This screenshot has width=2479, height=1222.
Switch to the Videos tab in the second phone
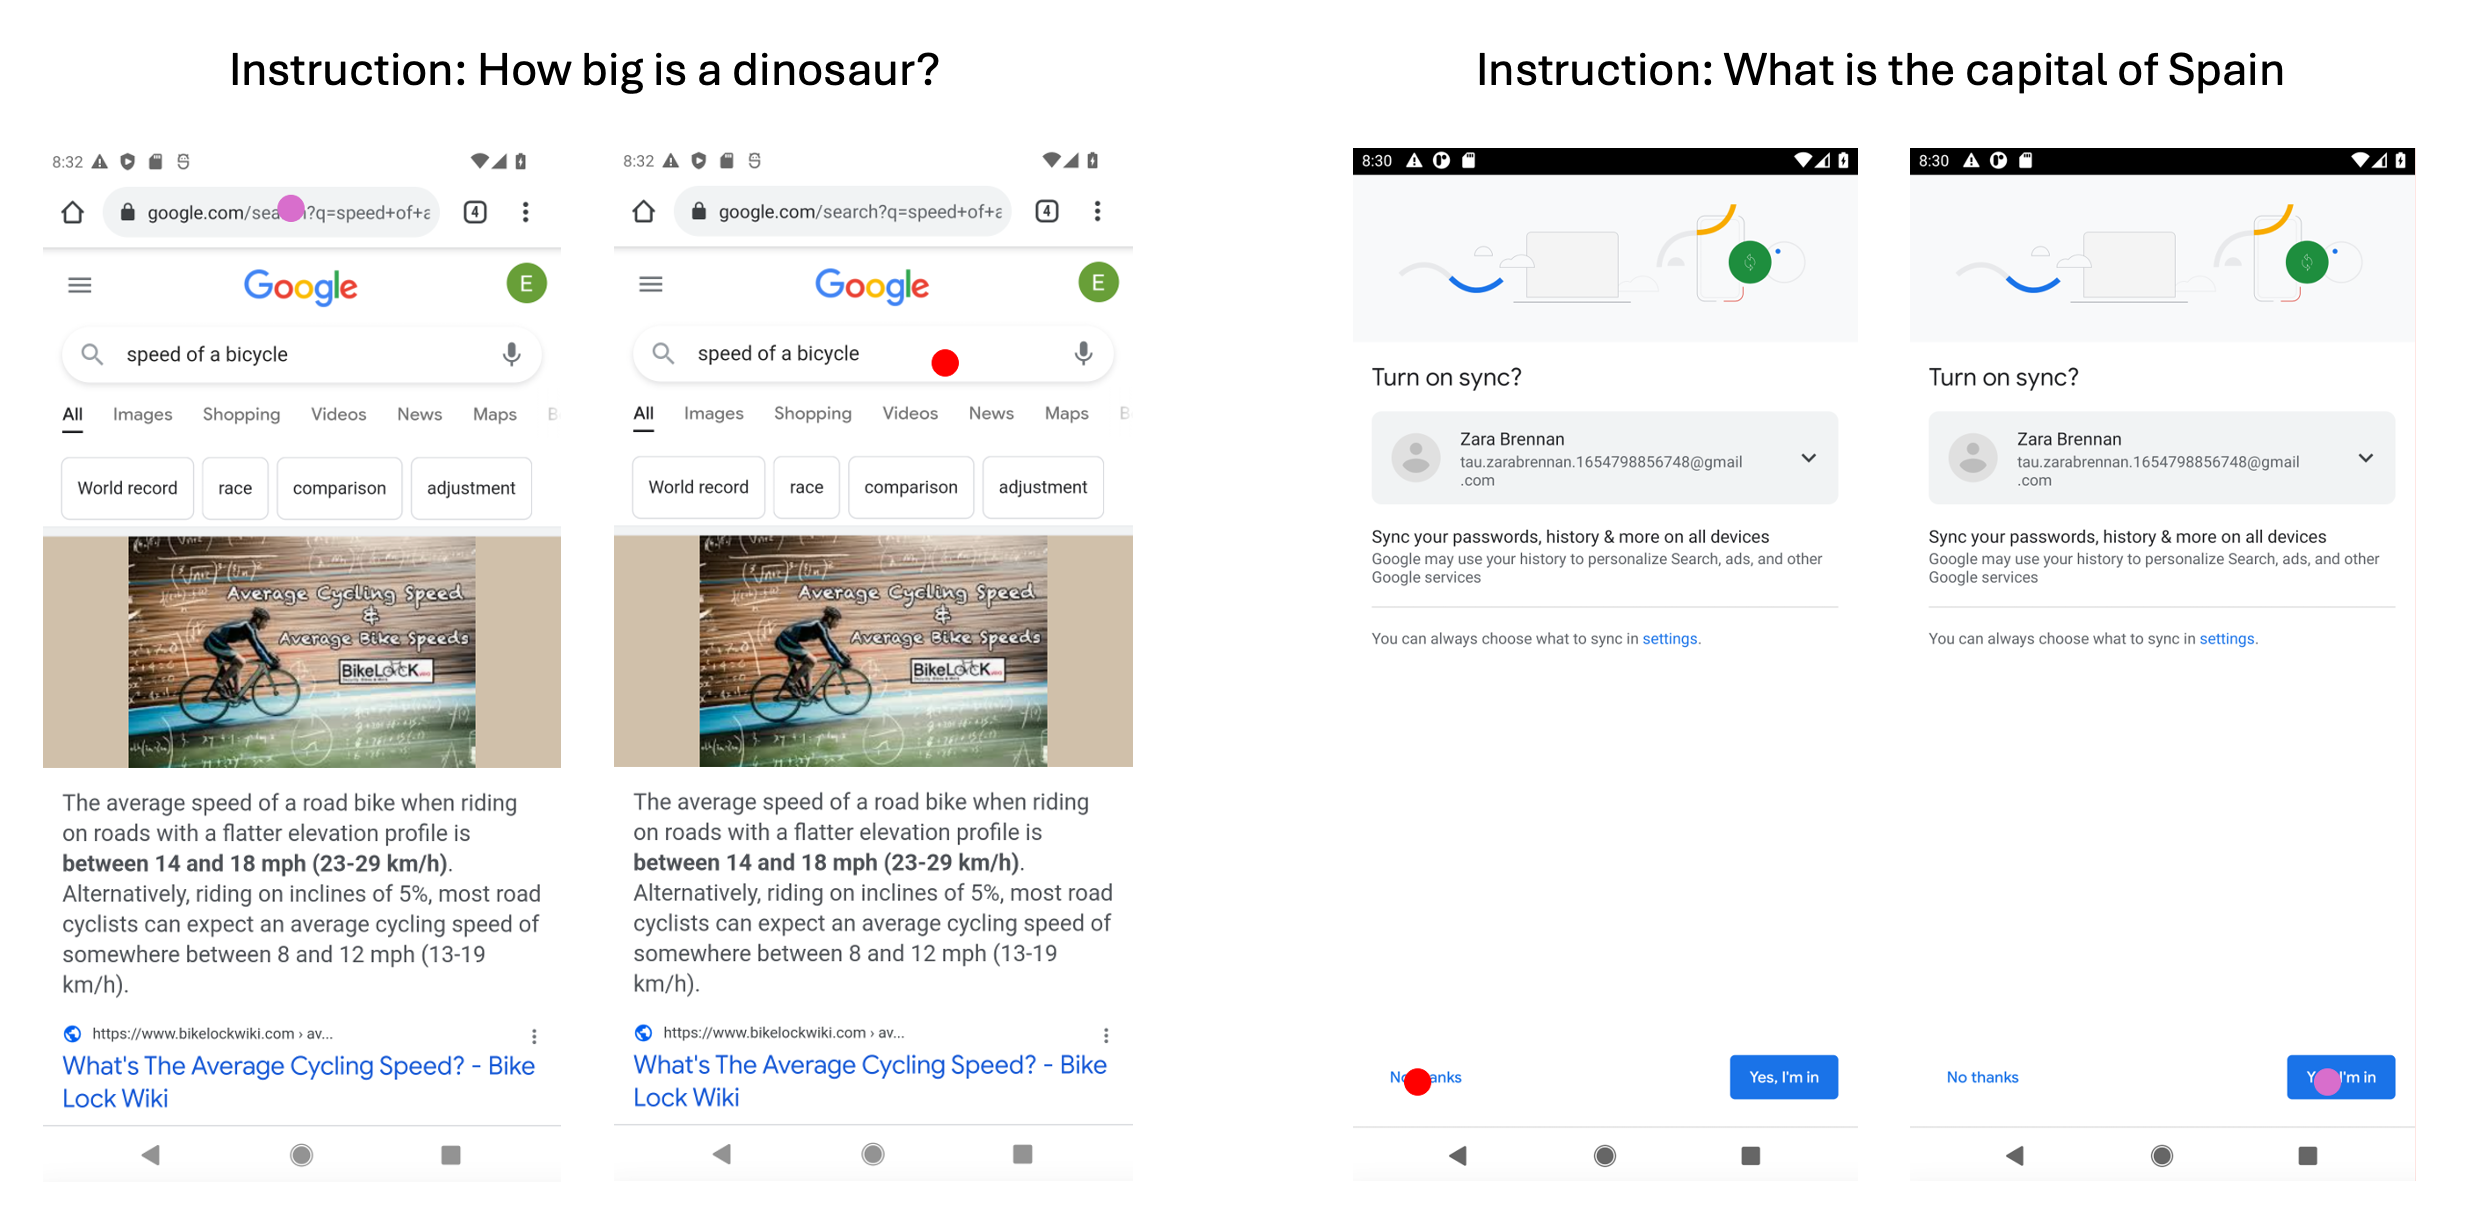coord(910,413)
